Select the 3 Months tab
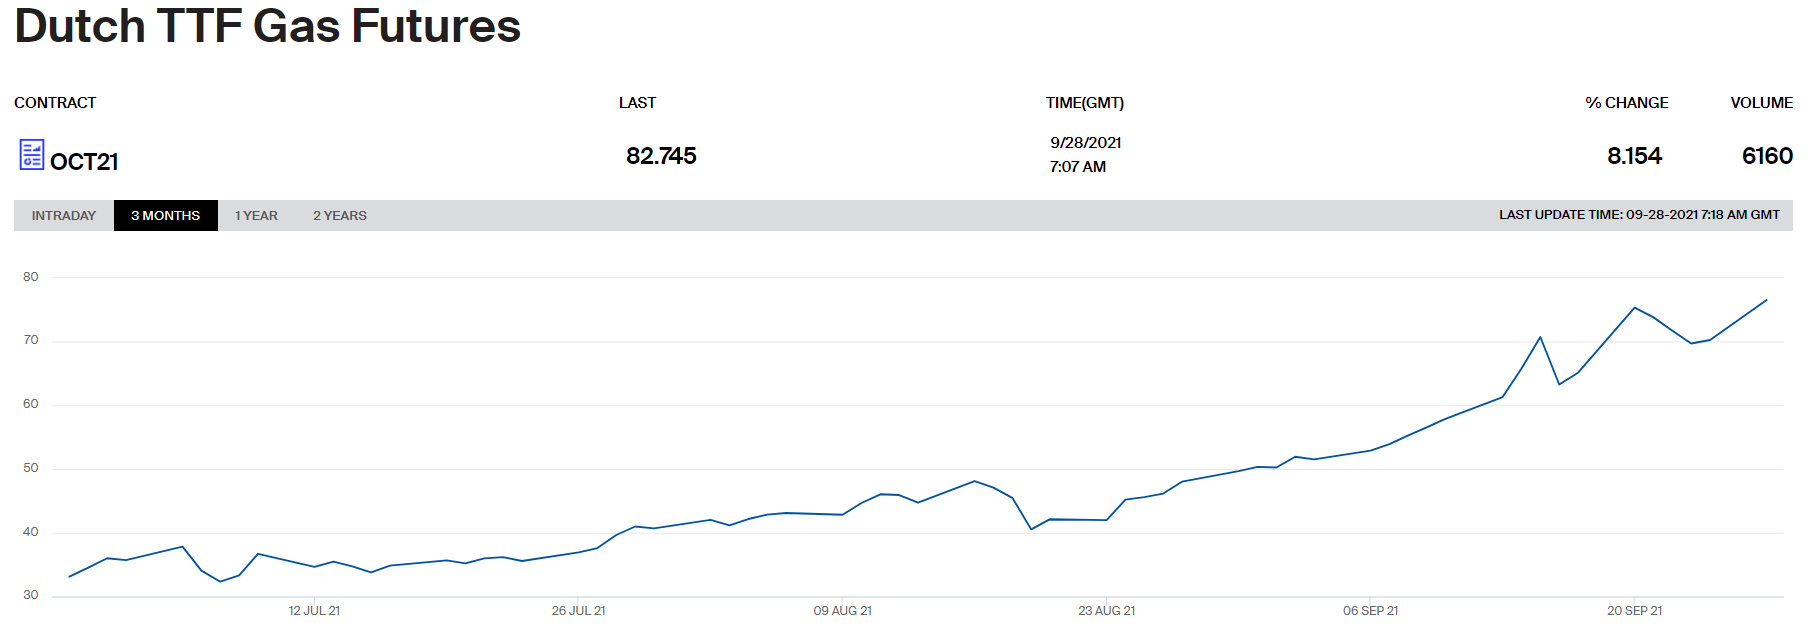The height and width of the screenshot is (629, 1819). pyautogui.click(x=166, y=216)
